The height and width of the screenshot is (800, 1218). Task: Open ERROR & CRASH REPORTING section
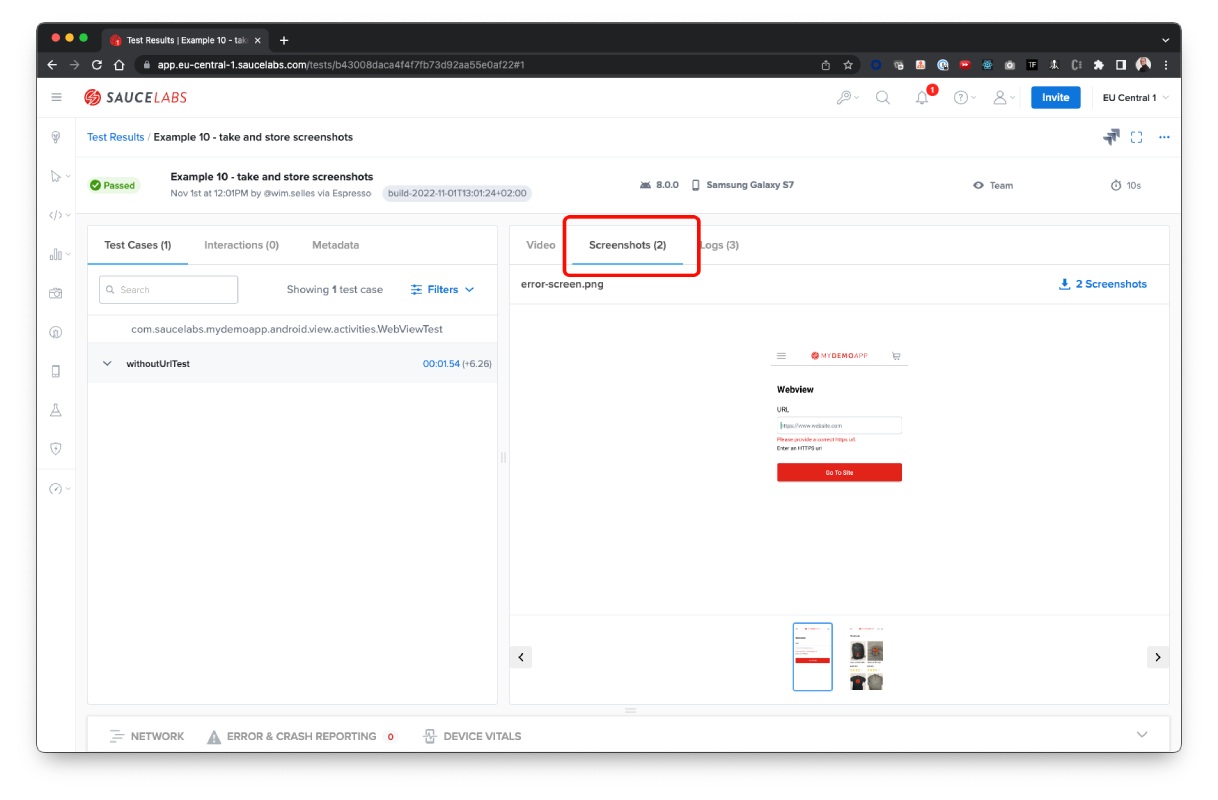click(301, 736)
